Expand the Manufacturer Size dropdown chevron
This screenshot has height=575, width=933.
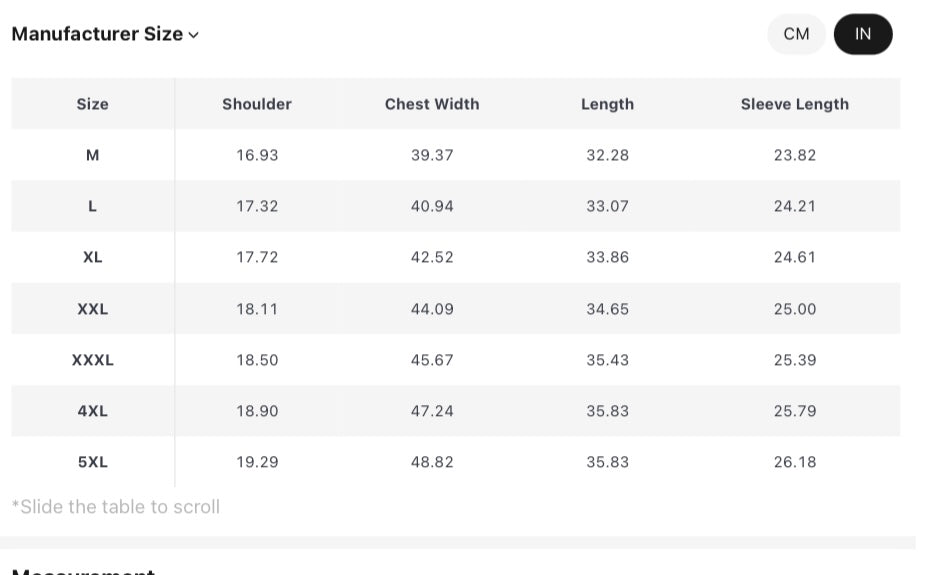pos(193,35)
